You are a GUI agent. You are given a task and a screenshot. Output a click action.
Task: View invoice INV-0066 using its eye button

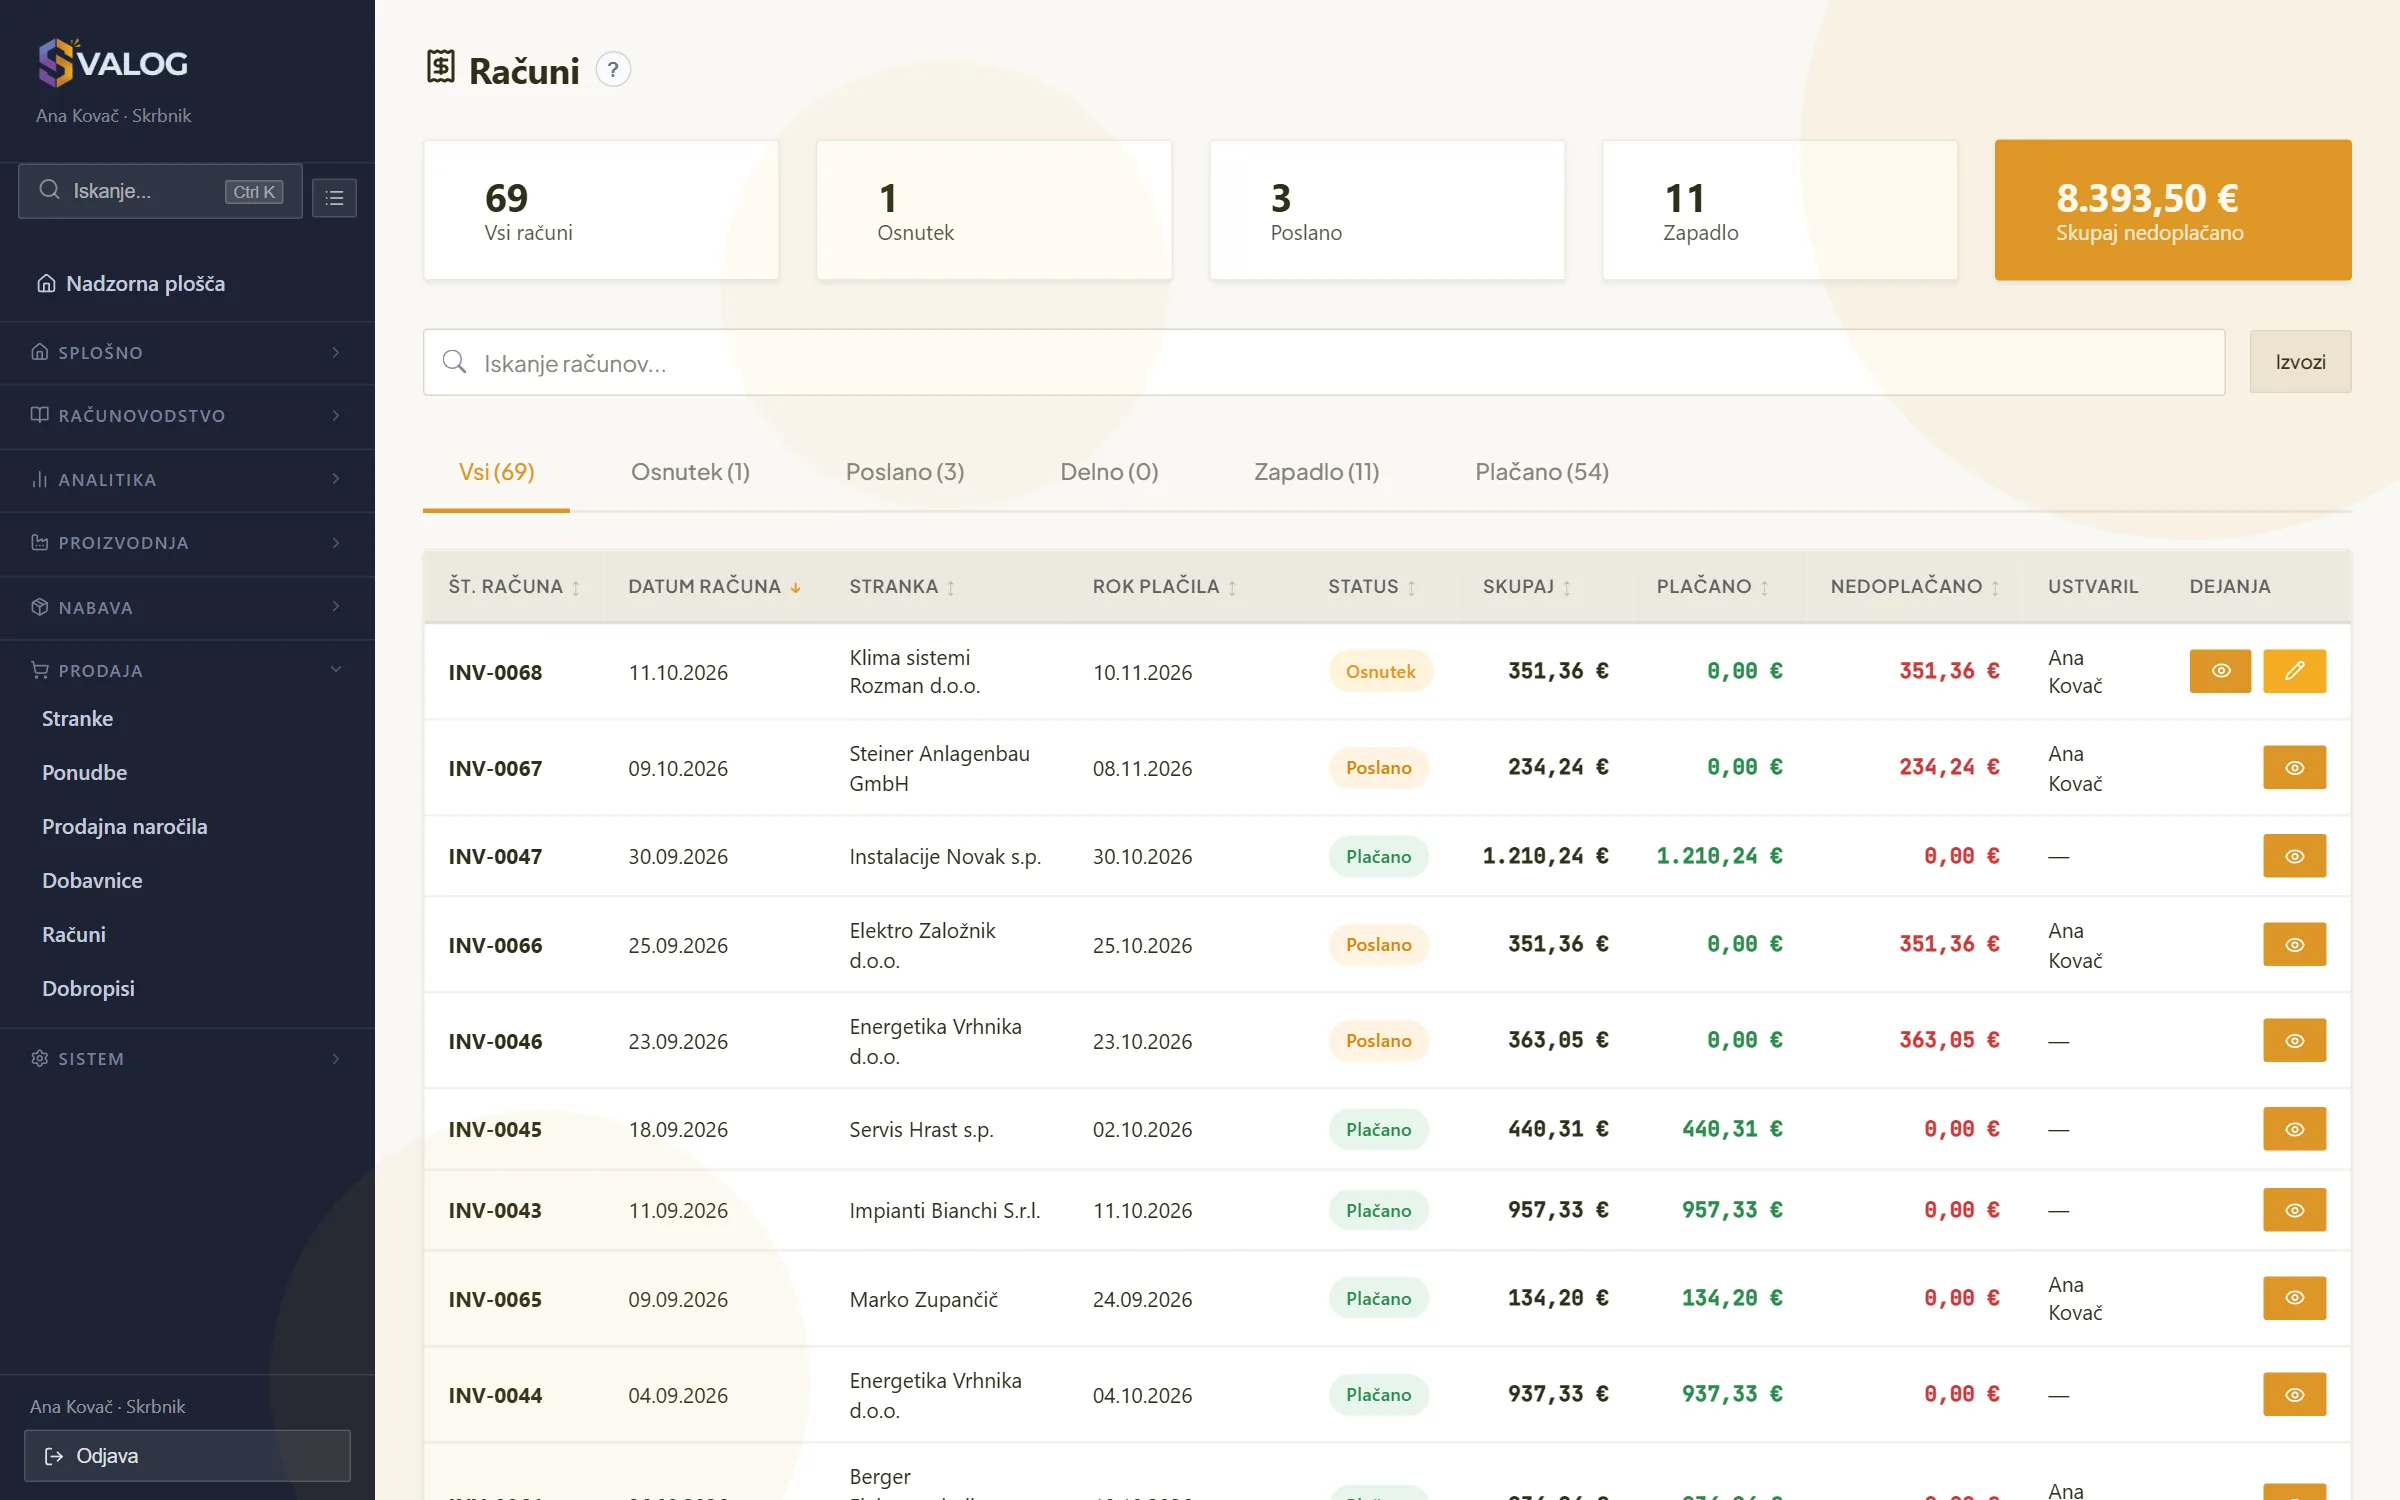pyautogui.click(x=2295, y=945)
